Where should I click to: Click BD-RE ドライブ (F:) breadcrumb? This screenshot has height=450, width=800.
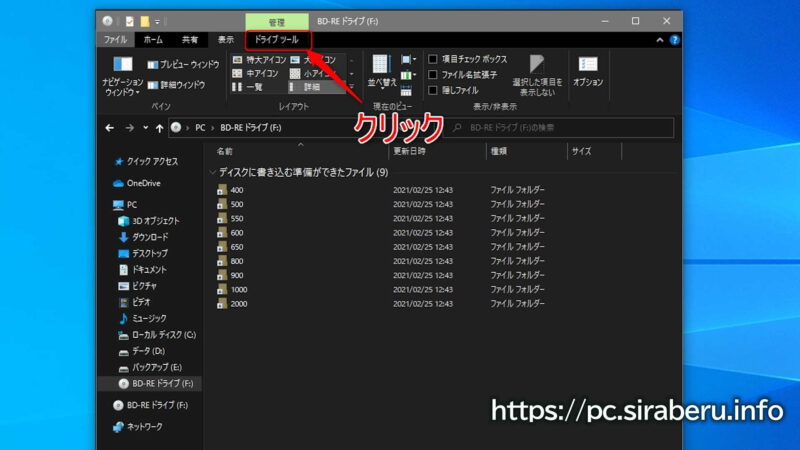pyautogui.click(x=251, y=128)
